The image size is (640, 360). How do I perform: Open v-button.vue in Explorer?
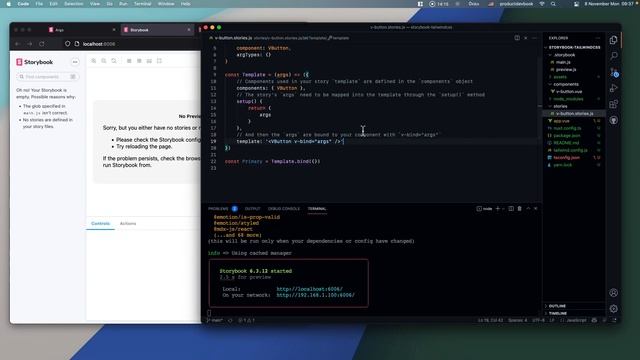(x=573, y=91)
